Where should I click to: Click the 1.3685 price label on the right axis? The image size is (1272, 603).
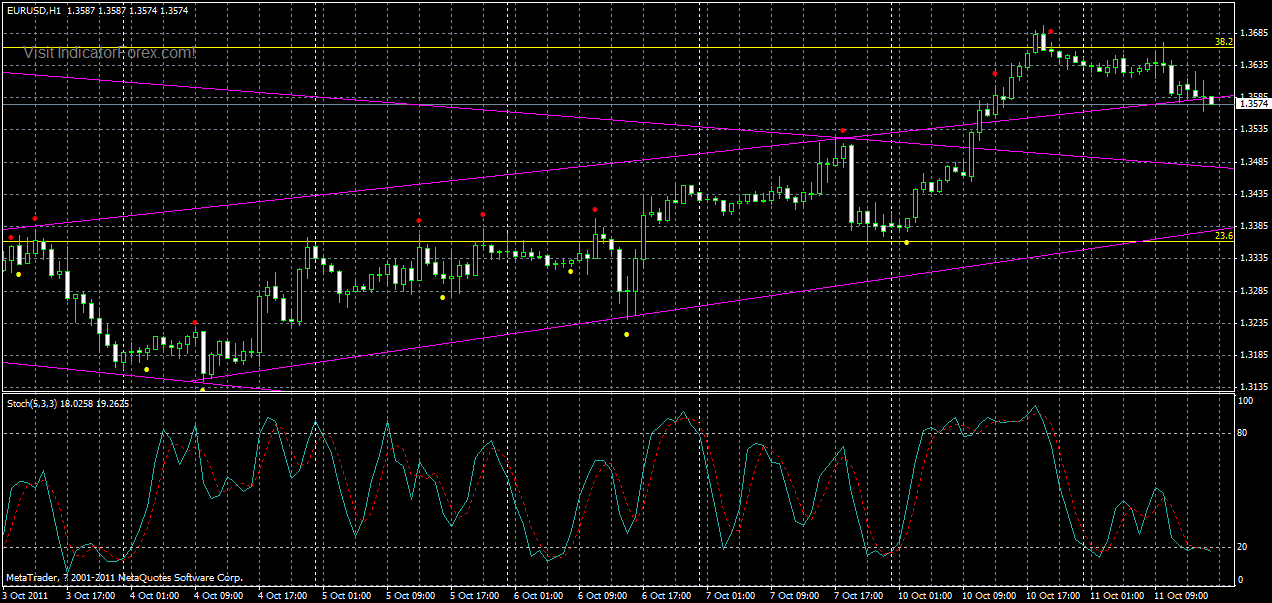1252,31
